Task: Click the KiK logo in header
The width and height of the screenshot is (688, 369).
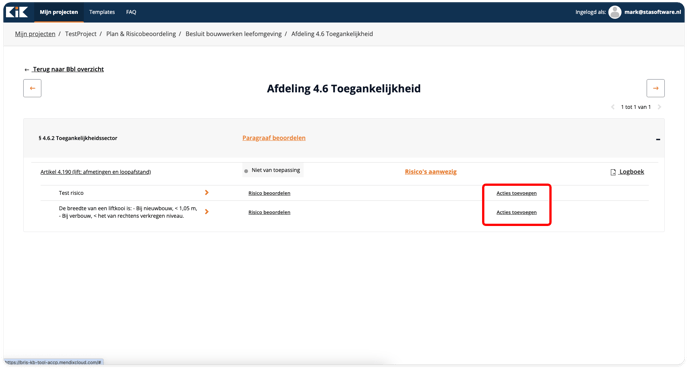Action: [17, 12]
